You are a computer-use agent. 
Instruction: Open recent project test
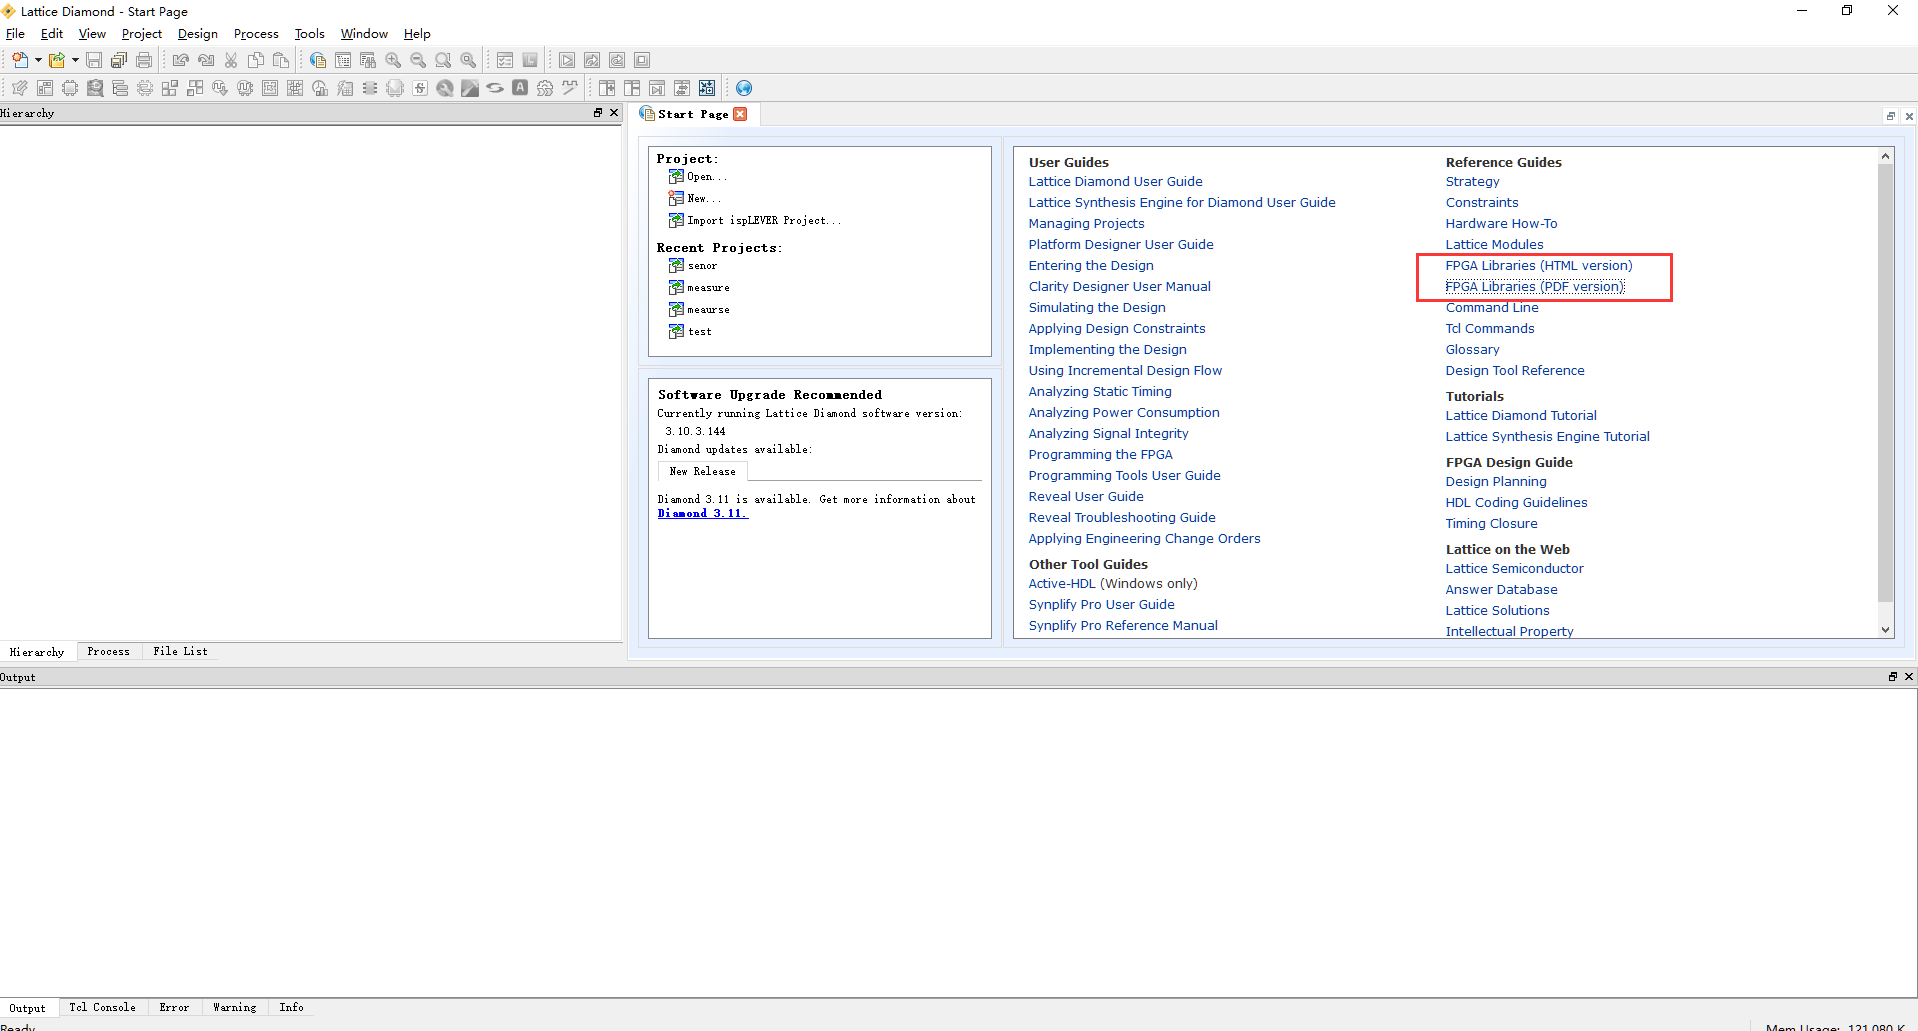click(691, 332)
